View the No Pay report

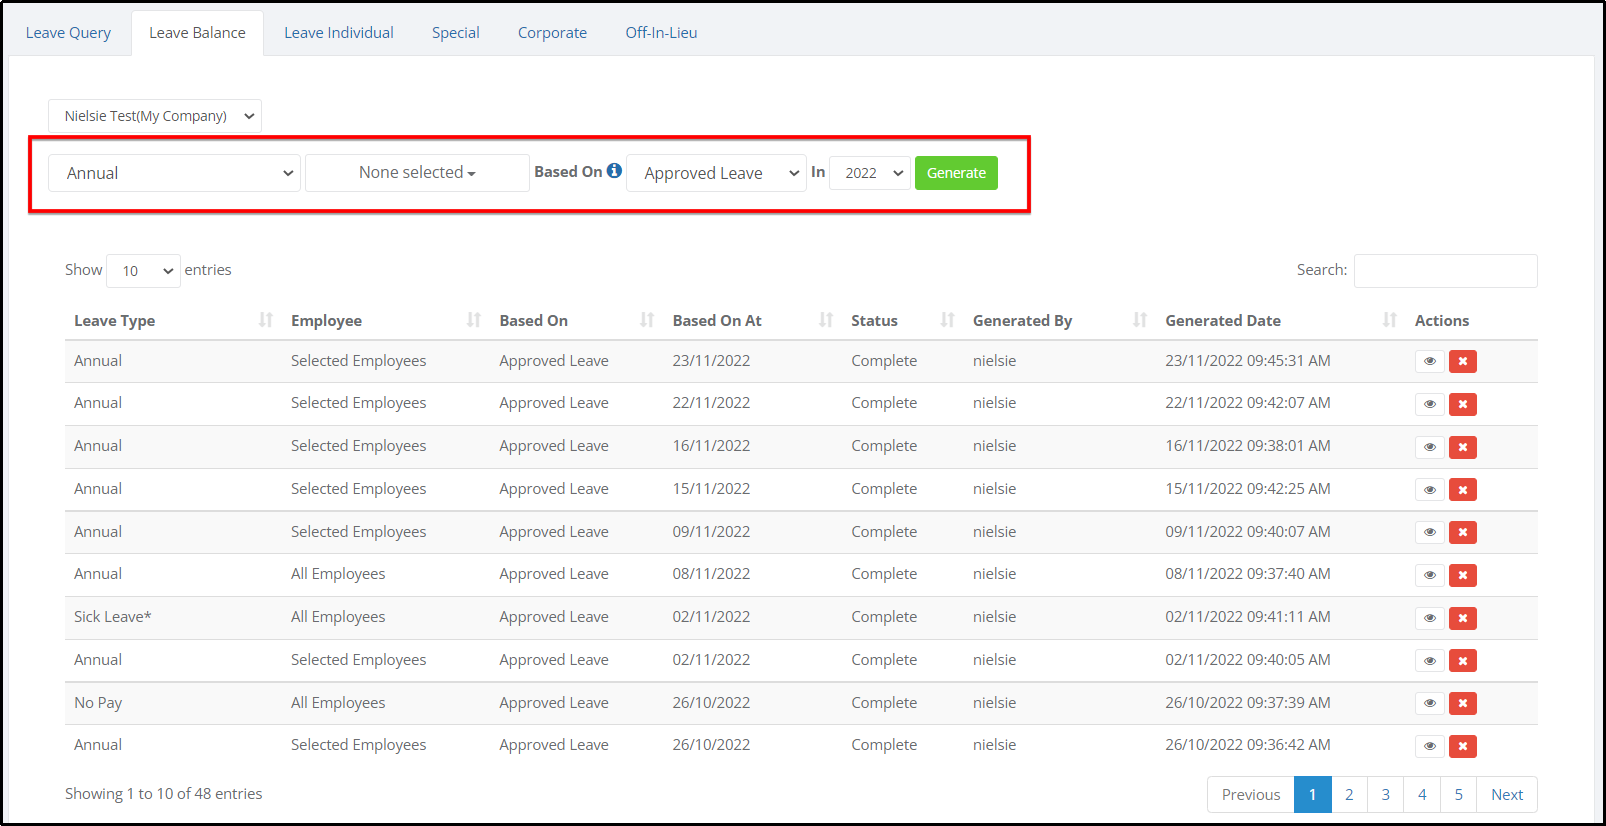click(x=1429, y=703)
